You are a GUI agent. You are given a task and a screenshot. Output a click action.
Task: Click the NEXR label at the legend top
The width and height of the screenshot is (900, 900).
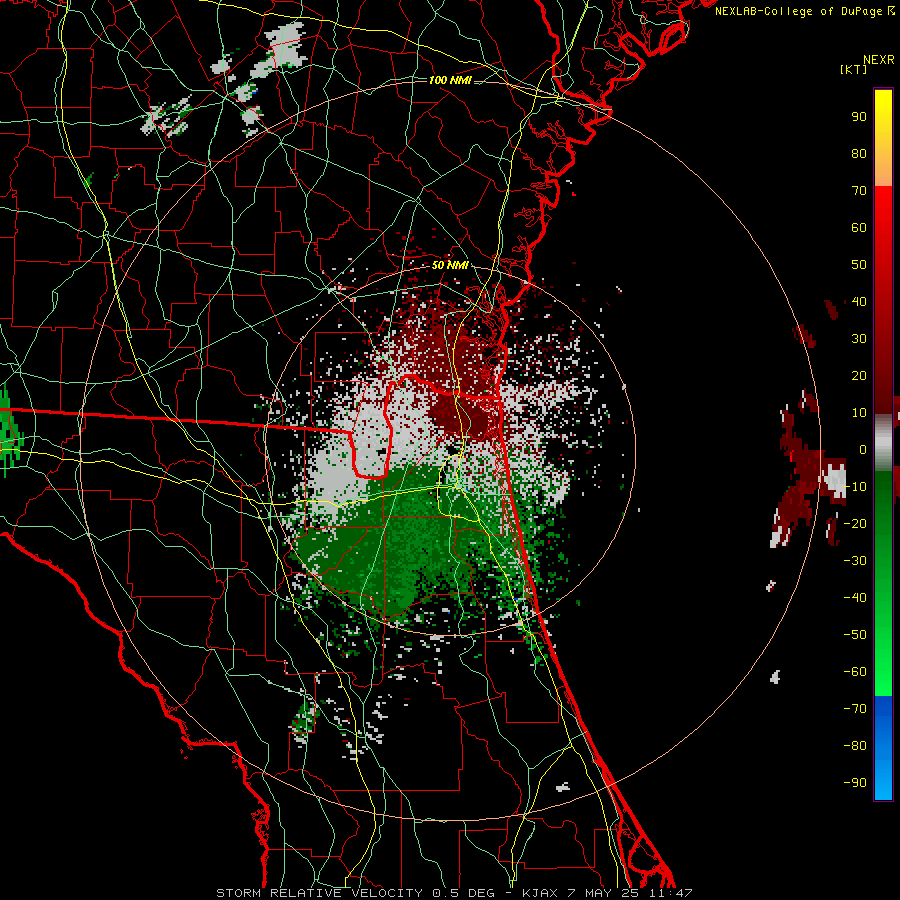pos(878,60)
